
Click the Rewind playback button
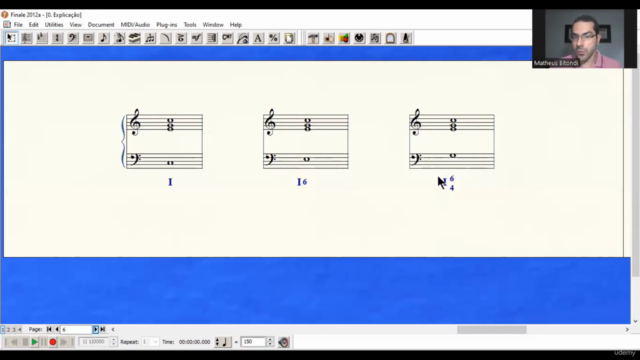[15, 342]
